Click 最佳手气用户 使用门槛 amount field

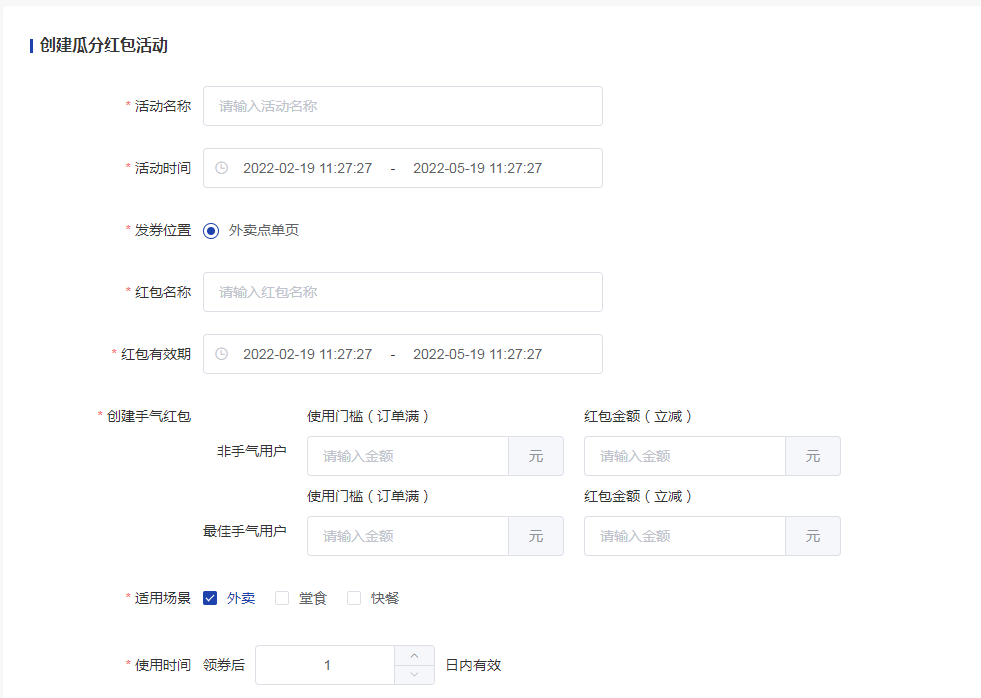(407, 536)
